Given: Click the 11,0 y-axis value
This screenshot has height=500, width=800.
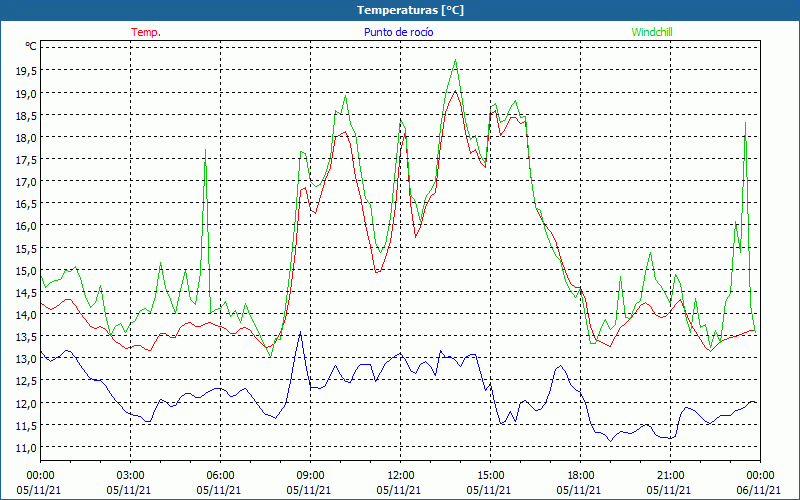Looking at the screenshot, I should 27,447.
